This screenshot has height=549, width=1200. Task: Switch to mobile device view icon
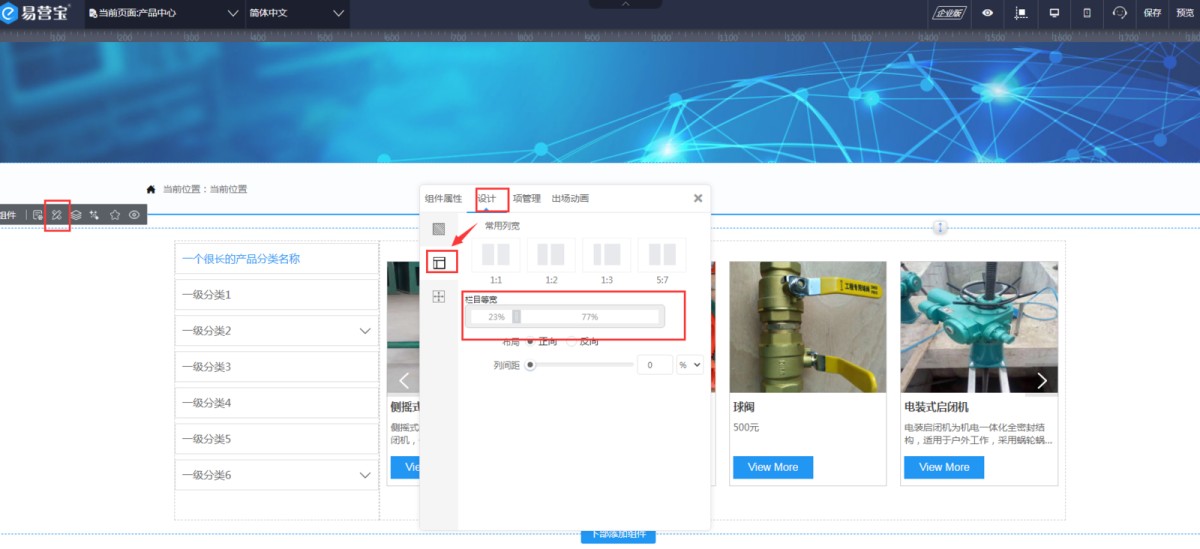click(1087, 13)
